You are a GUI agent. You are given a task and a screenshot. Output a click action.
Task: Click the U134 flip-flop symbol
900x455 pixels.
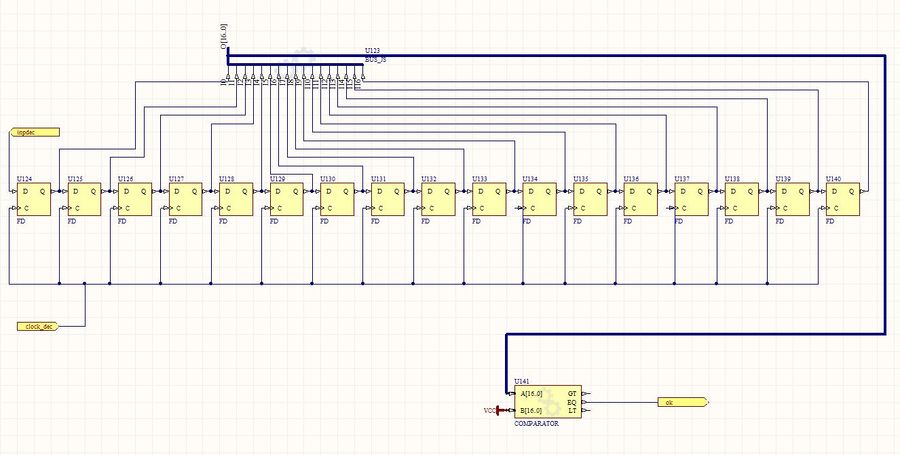coord(539,199)
